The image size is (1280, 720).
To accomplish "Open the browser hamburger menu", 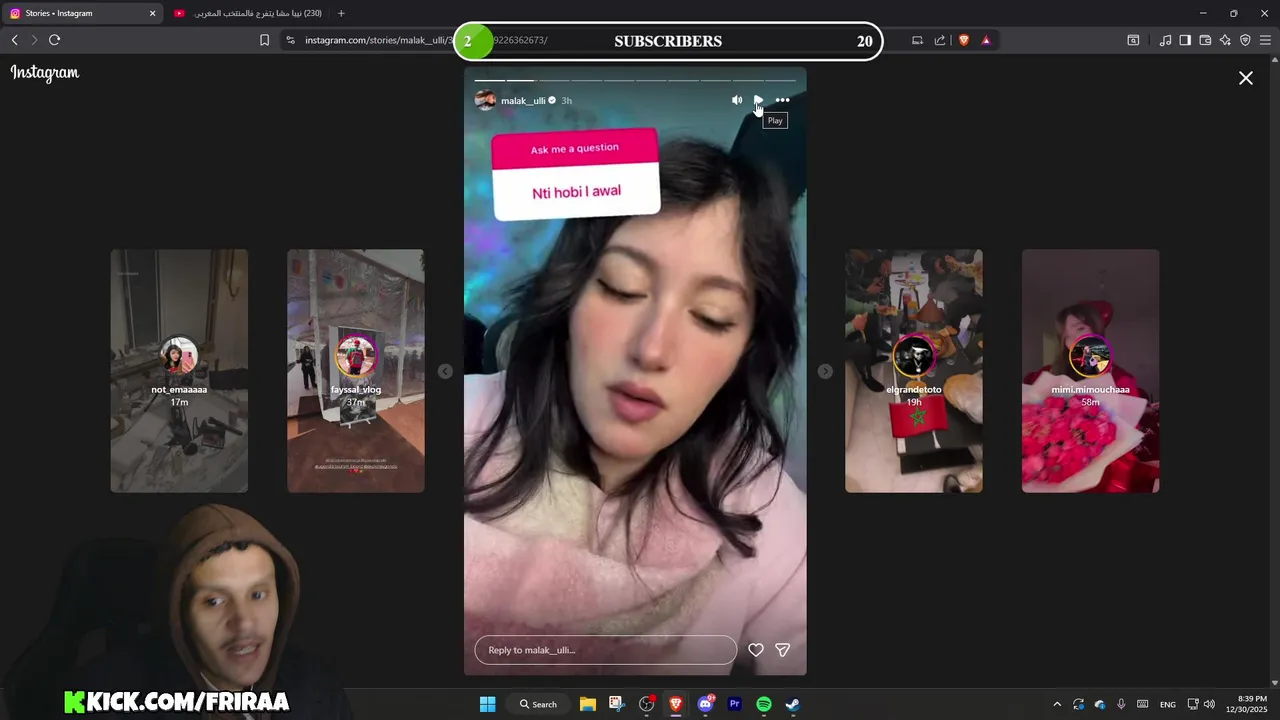I will [x=1265, y=40].
